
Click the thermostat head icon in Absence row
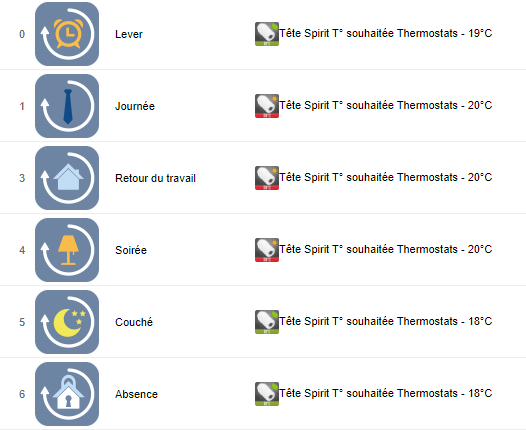(x=267, y=394)
